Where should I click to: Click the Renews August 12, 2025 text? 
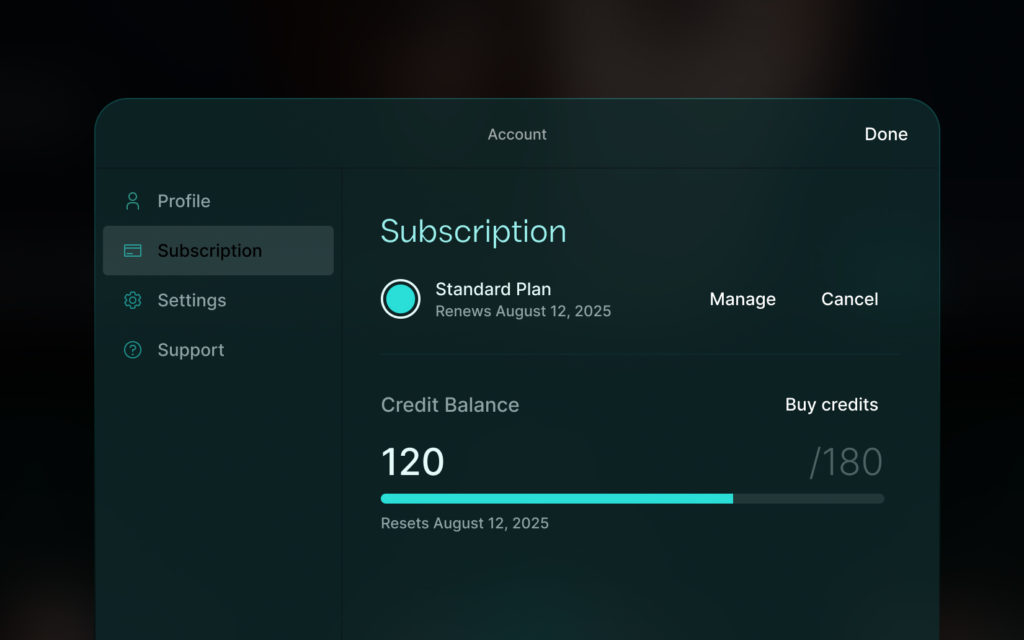(x=523, y=311)
